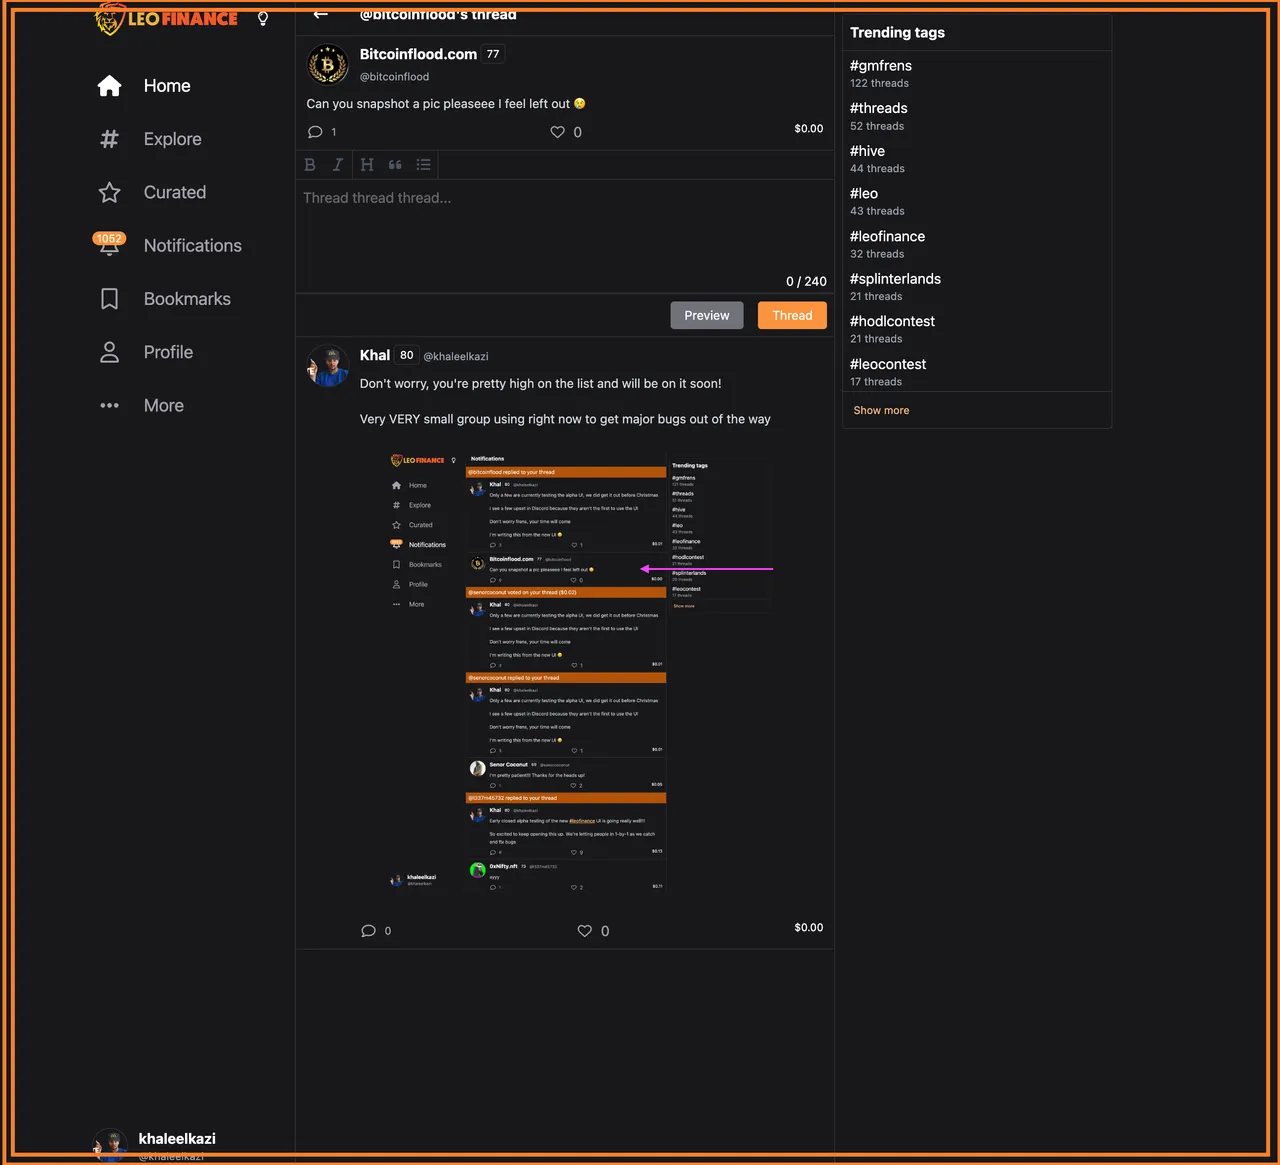Open Bitcoinflood.com's avatar

coord(327,65)
